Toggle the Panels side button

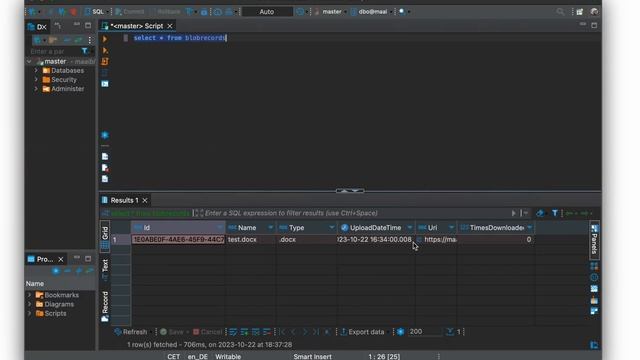(594, 240)
